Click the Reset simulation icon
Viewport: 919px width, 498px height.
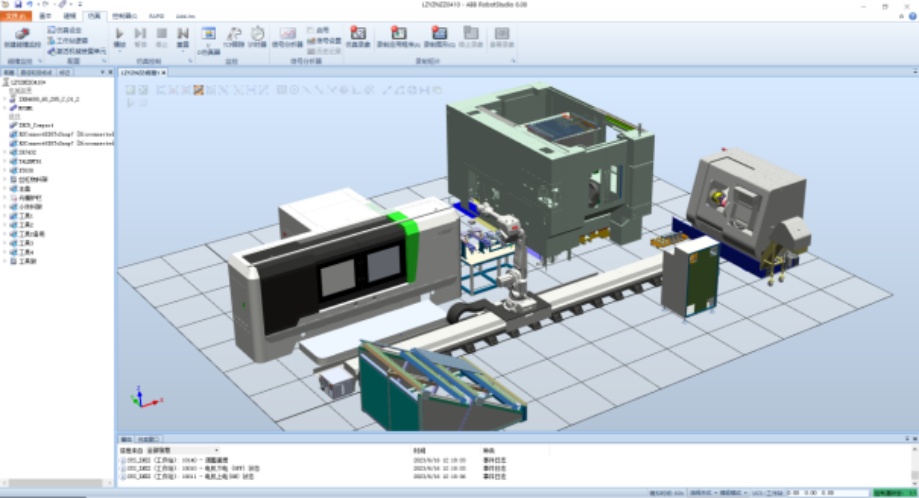coord(183,36)
